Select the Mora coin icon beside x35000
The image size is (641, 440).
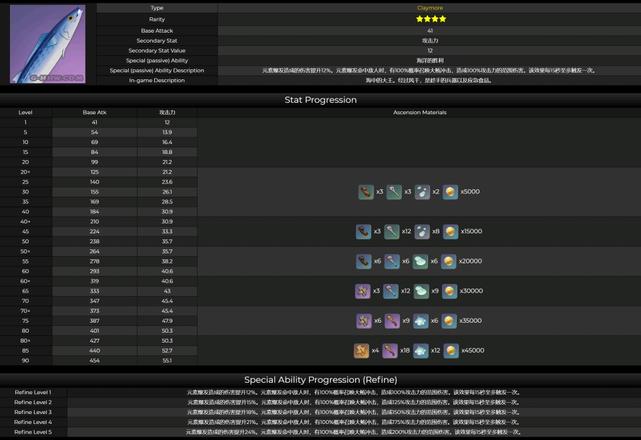click(450, 321)
